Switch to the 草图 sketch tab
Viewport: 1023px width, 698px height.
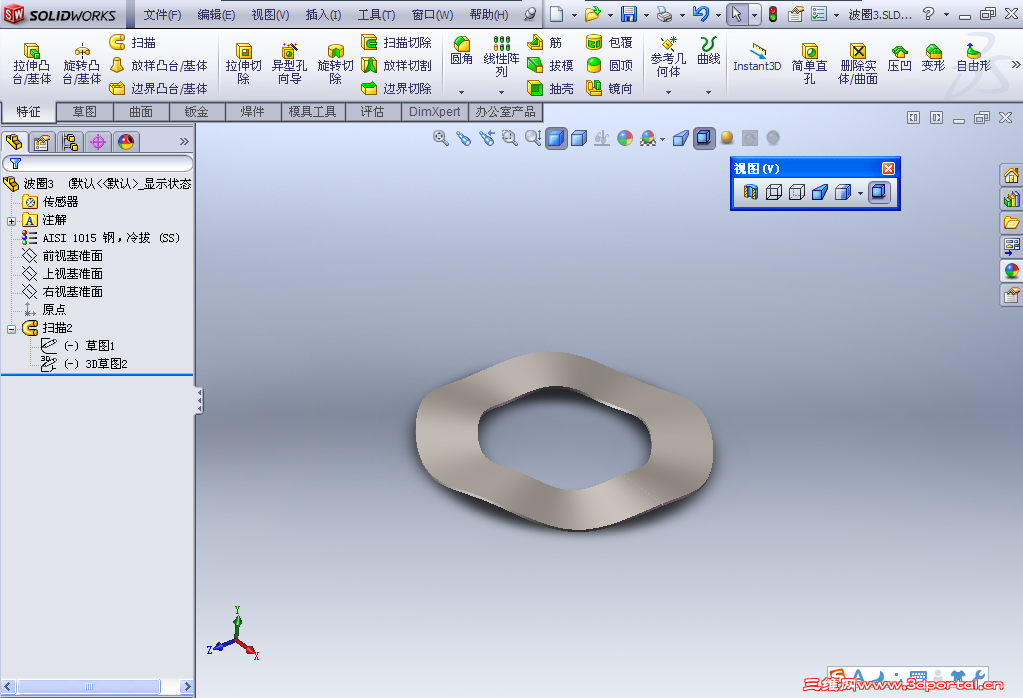(x=84, y=112)
